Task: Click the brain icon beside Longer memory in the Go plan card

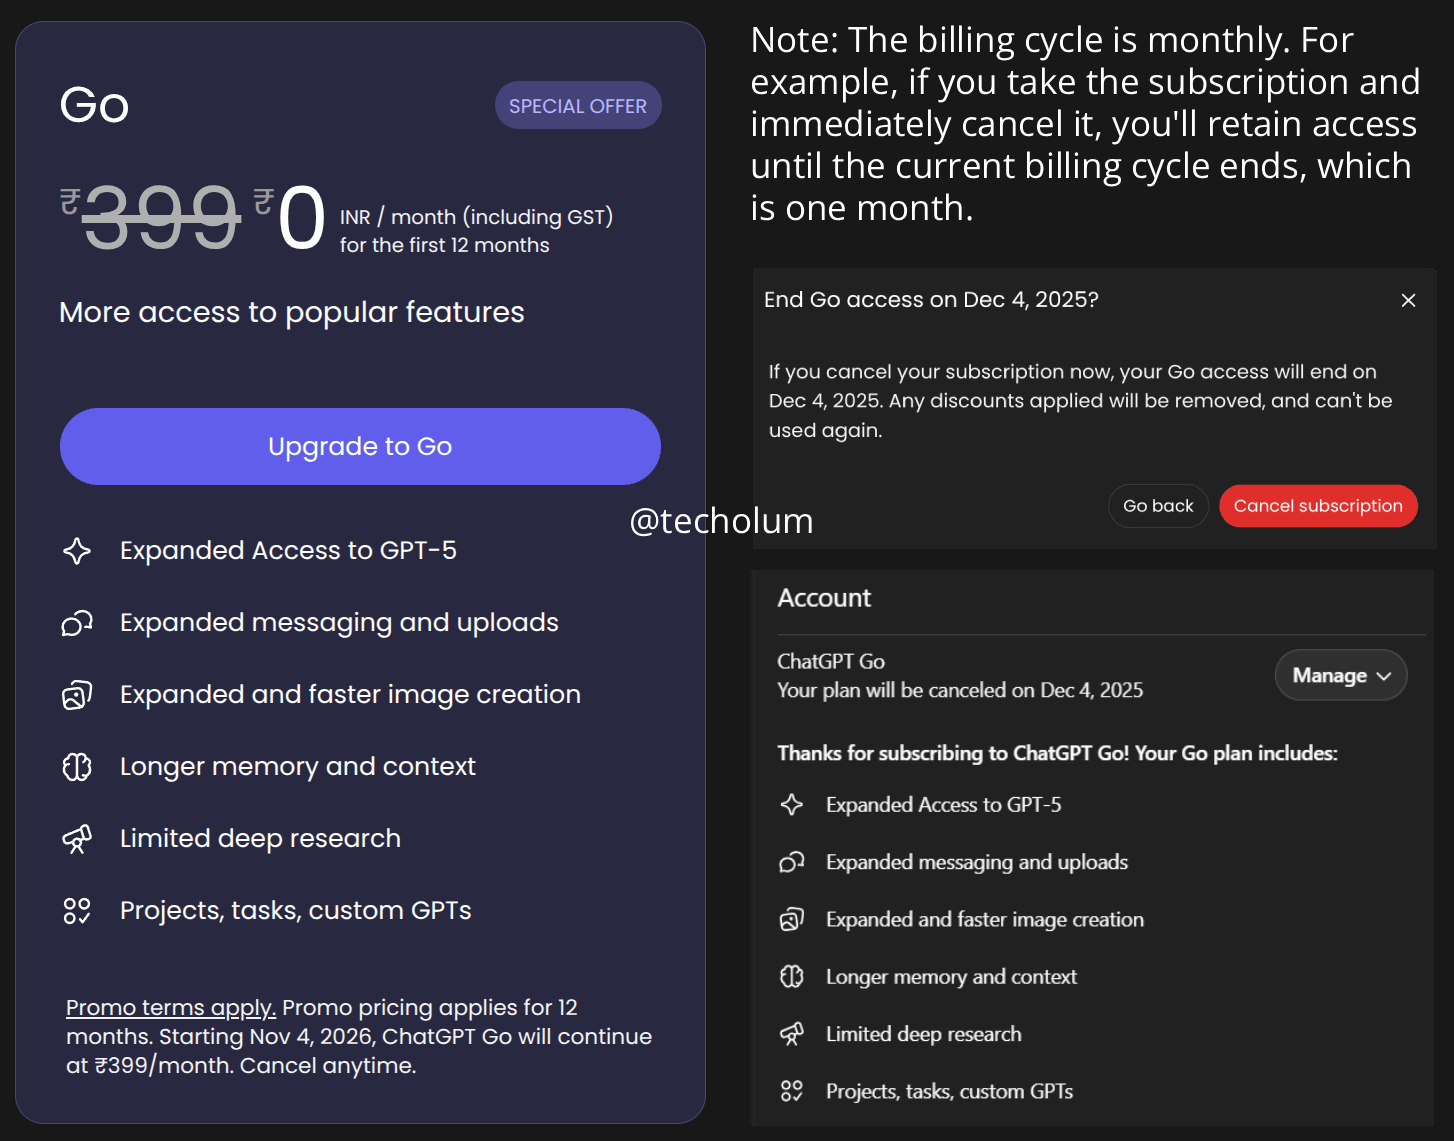Action: [x=77, y=767]
